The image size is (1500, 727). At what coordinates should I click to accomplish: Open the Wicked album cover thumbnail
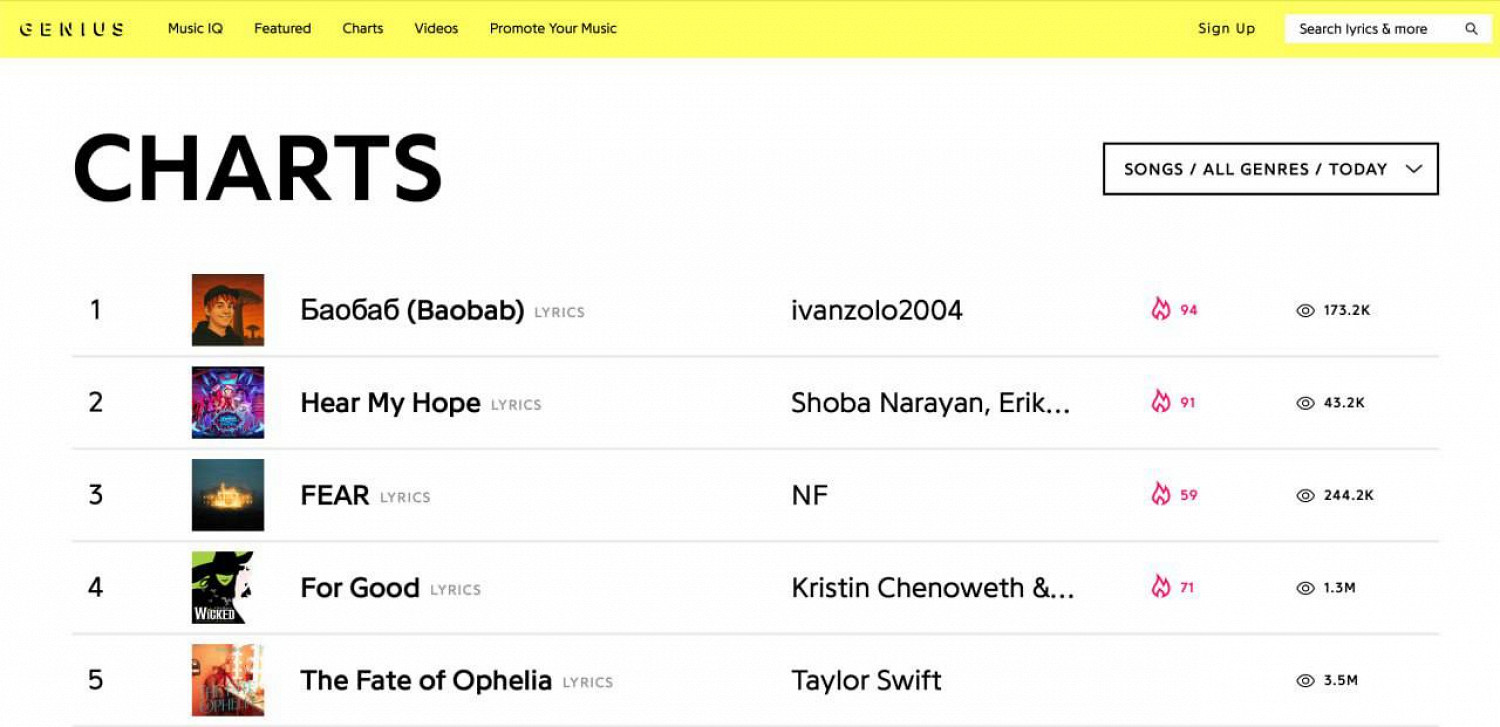(x=228, y=588)
